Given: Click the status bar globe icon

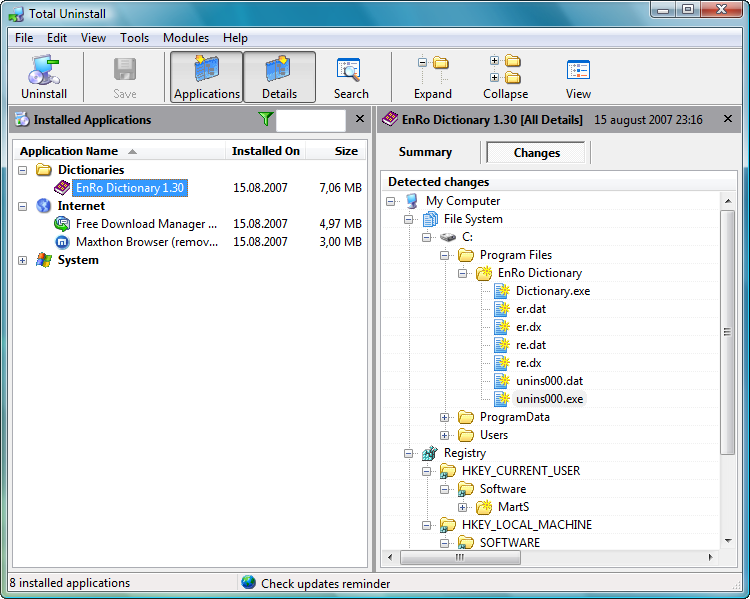Looking at the screenshot, I should coord(248,583).
